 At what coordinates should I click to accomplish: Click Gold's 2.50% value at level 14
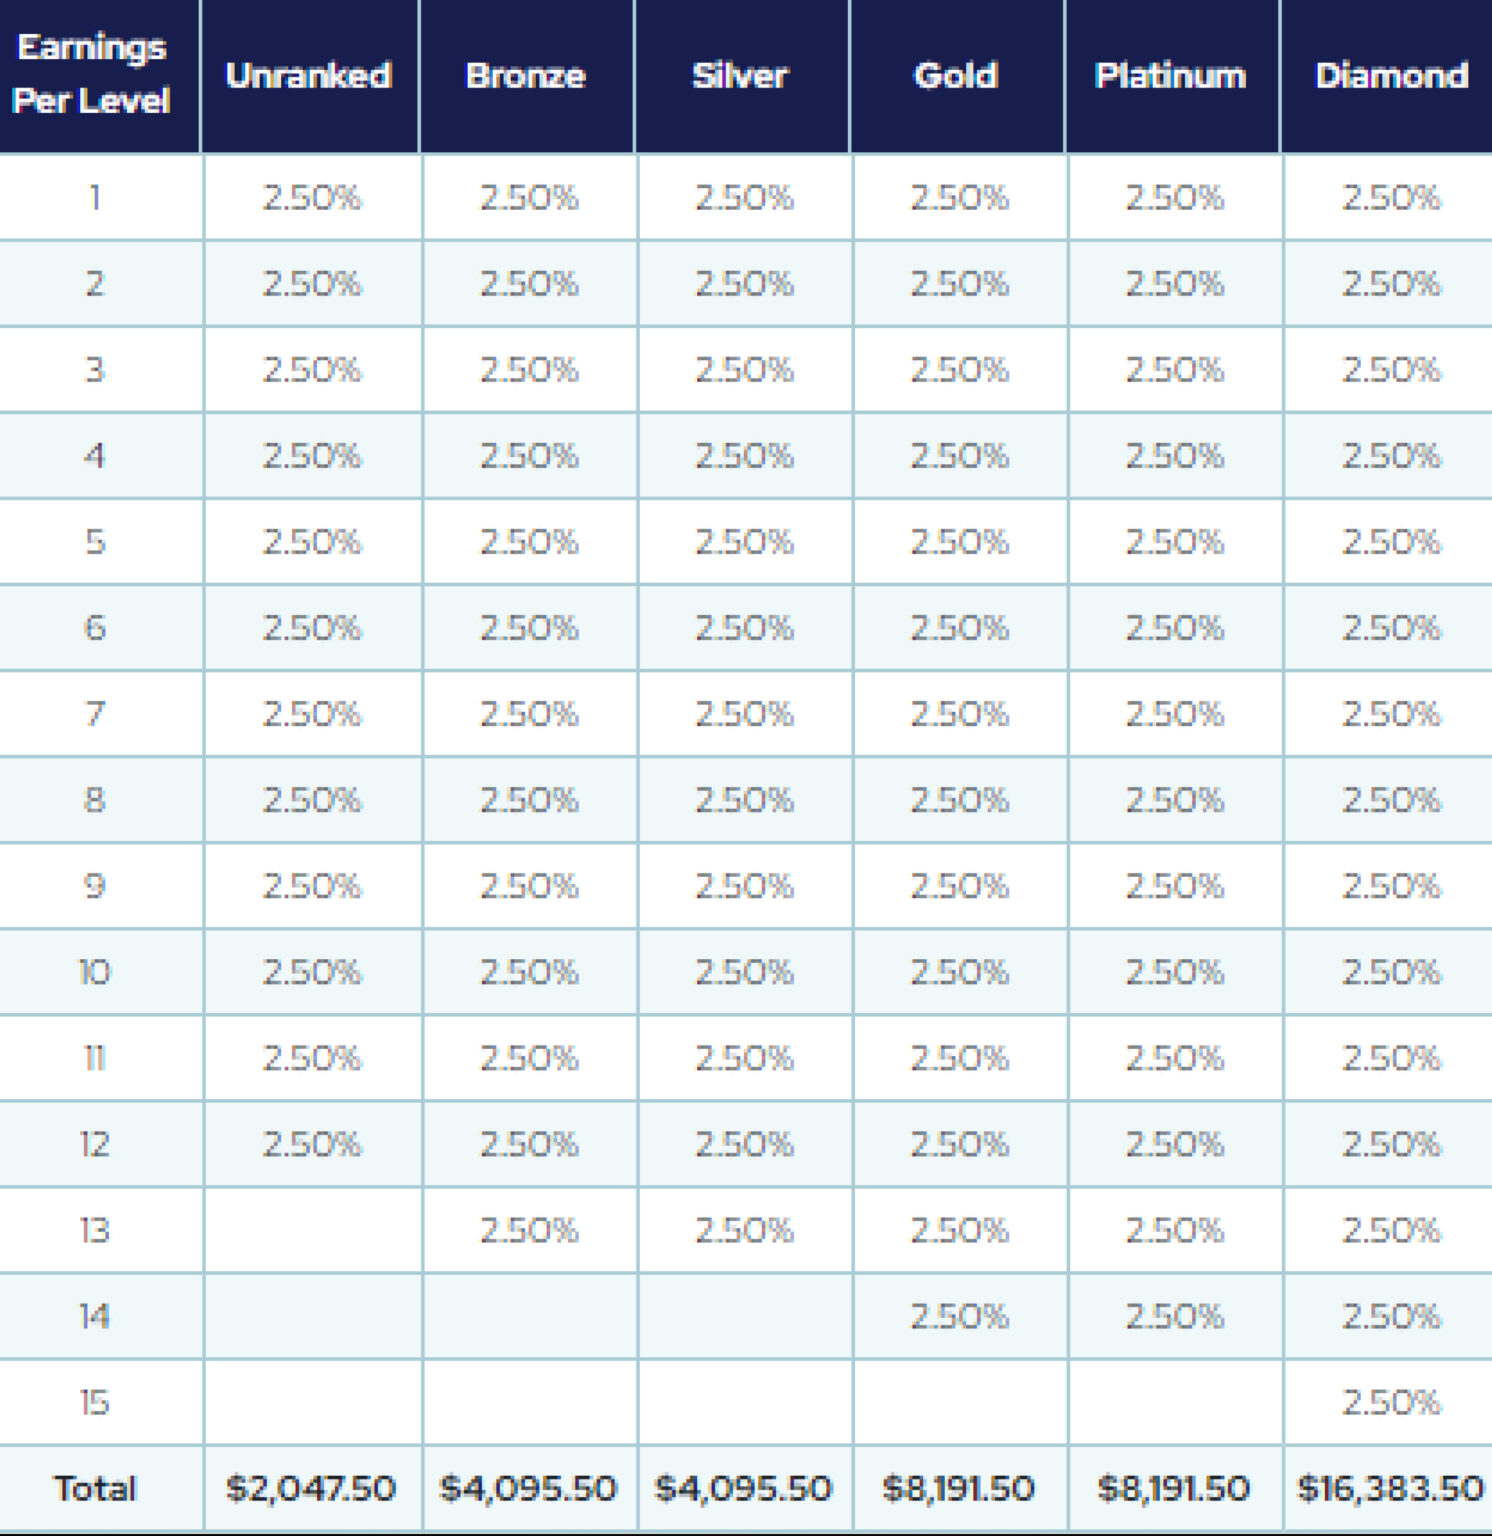[959, 1316]
